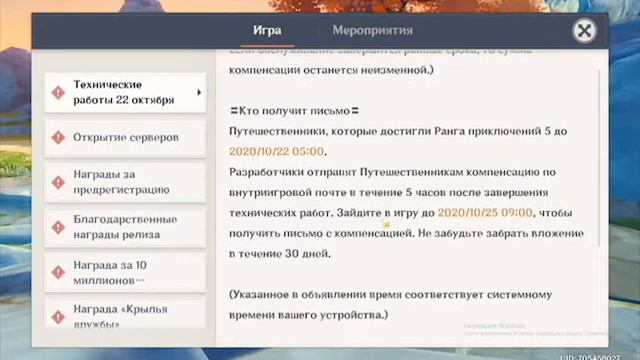The width and height of the screenshot is (640, 360).
Task: Click line 'времени вашего устройства.)'
Action: coord(309,315)
